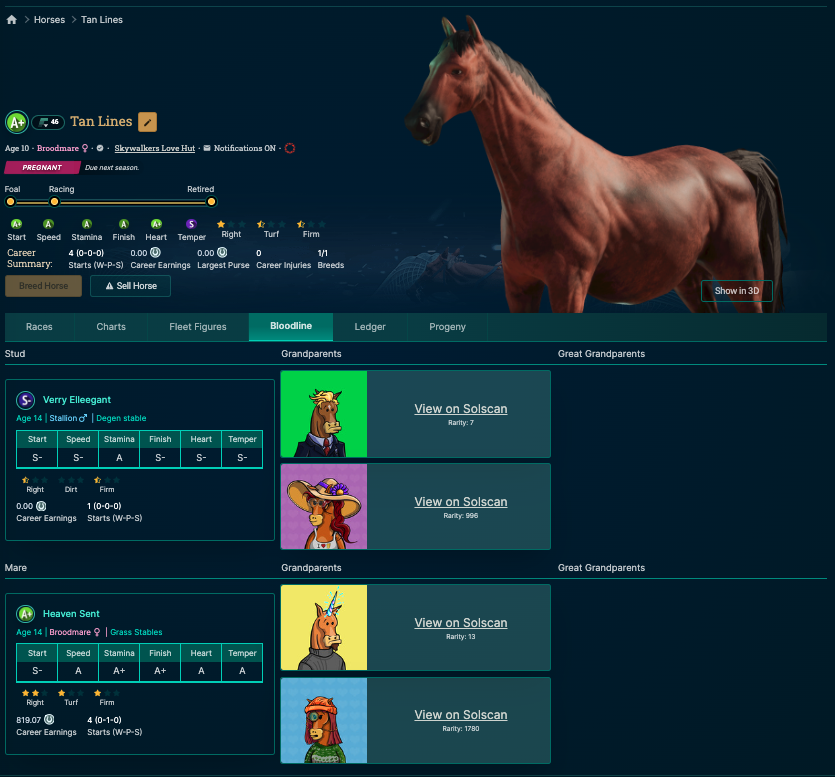Image resolution: width=835 pixels, height=777 pixels.
Task: Click the Breed Horse button
Action: click(x=44, y=286)
